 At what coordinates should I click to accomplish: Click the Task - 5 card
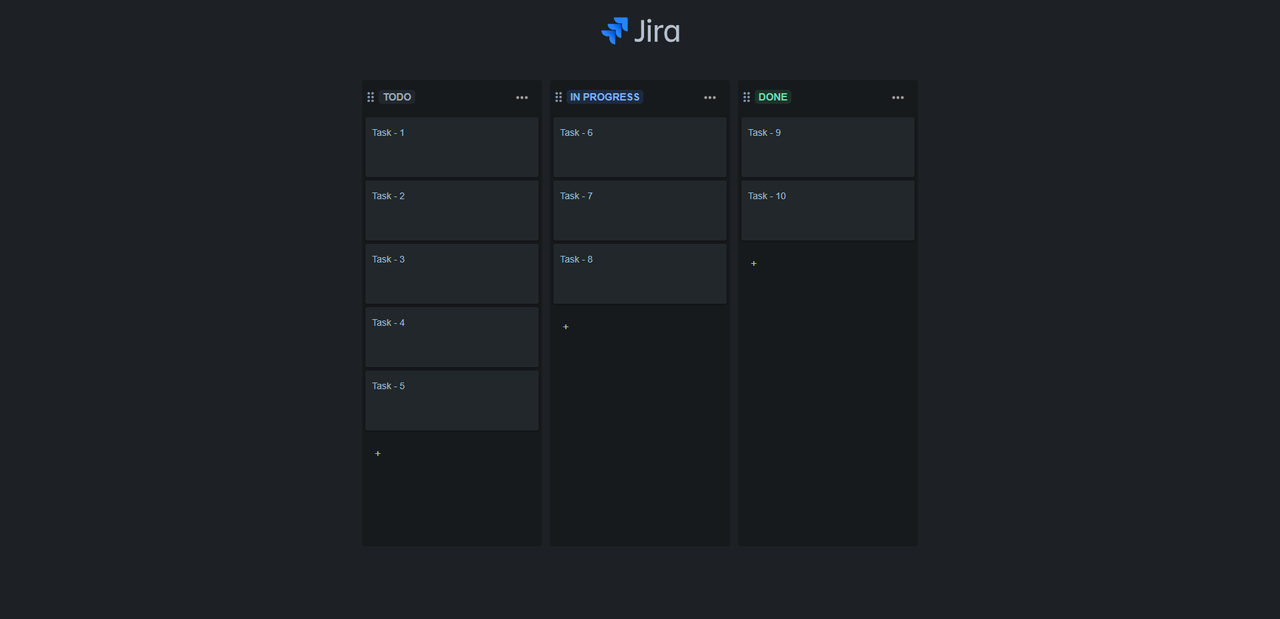pyautogui.click(x=451, y=400)
